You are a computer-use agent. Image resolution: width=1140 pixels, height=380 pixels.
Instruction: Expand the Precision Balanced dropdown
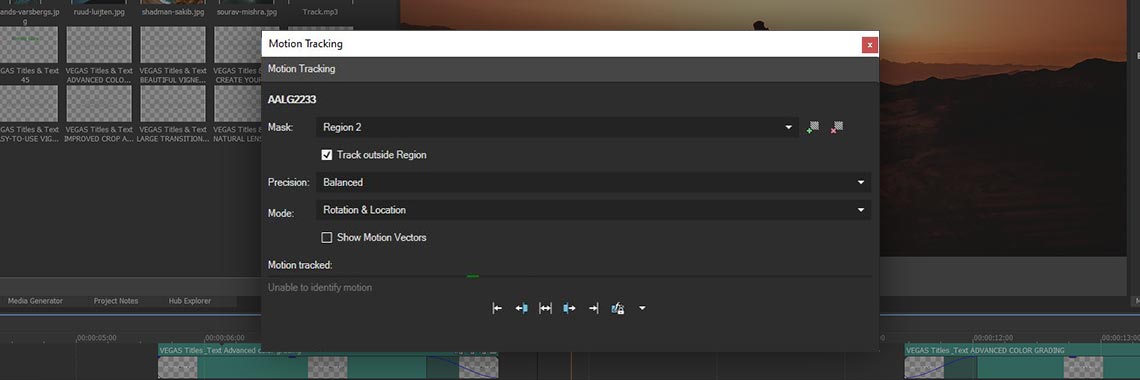(593, 182)
